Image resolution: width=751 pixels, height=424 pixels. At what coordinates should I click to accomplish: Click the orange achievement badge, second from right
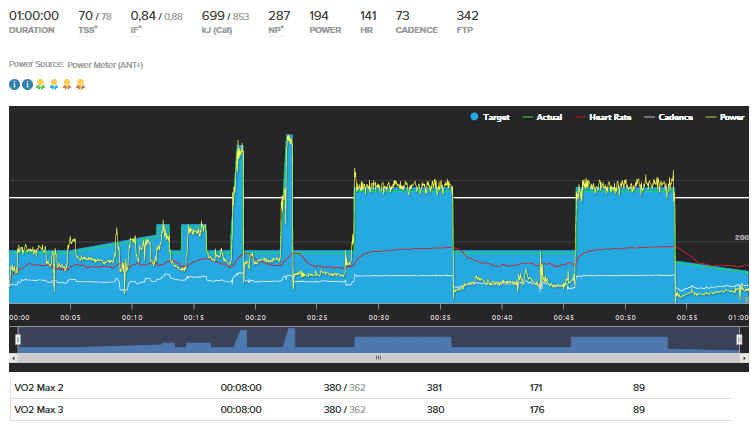(x=67, y=85)
